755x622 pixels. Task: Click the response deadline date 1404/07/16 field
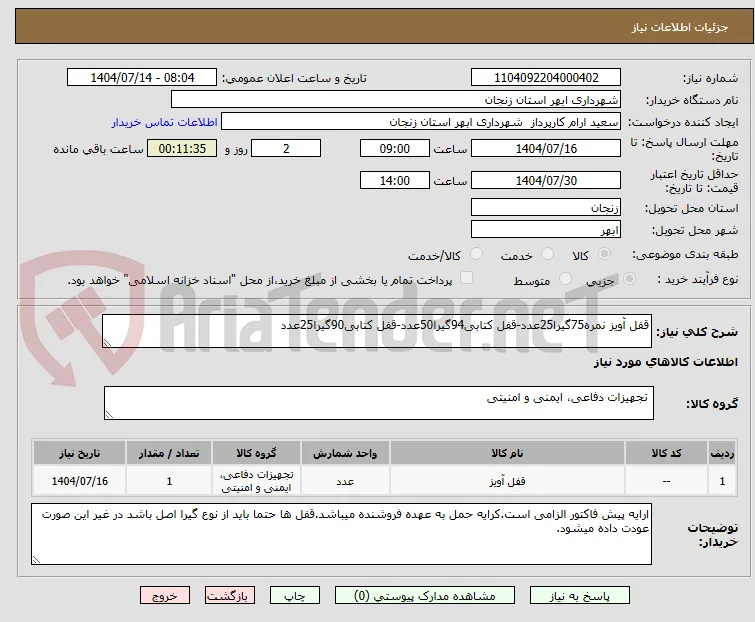tap(546, 148)
